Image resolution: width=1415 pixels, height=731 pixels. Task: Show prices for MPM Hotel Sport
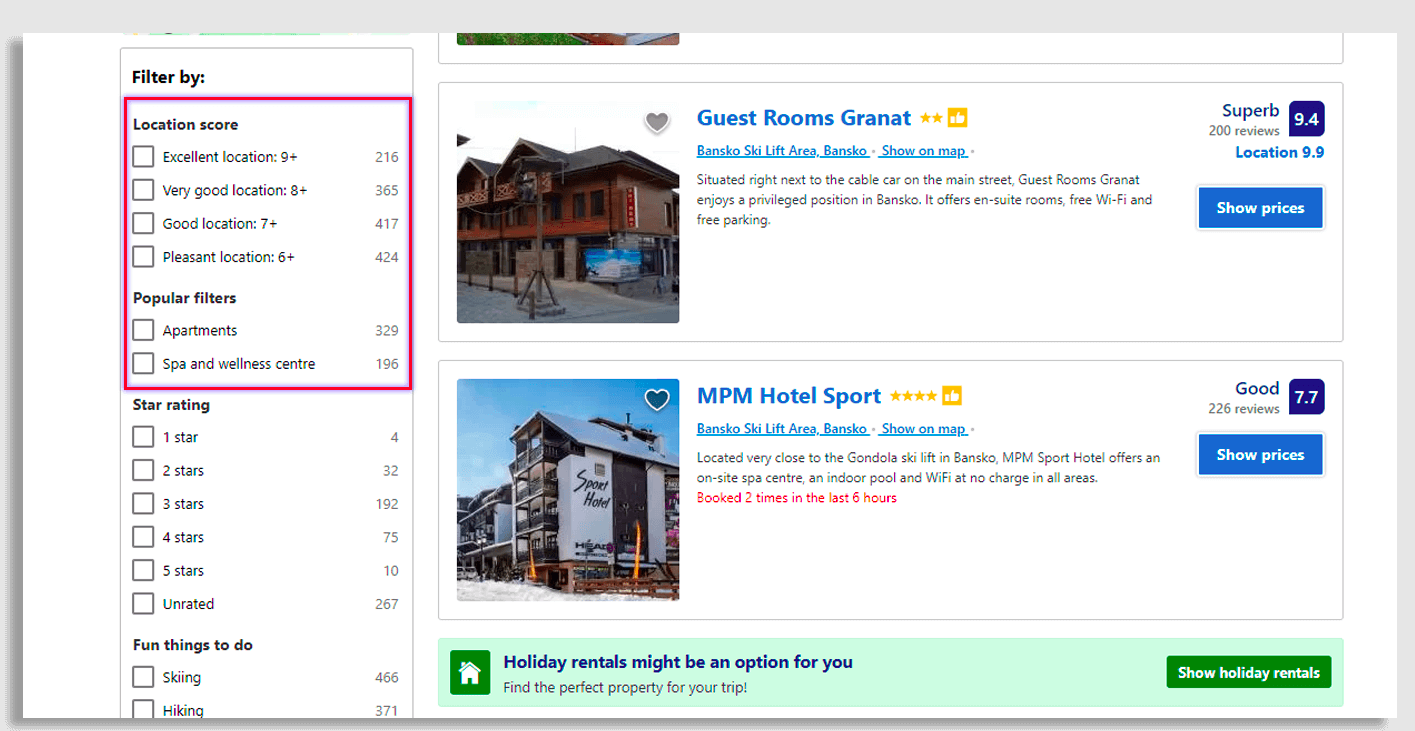[1260, 454]
